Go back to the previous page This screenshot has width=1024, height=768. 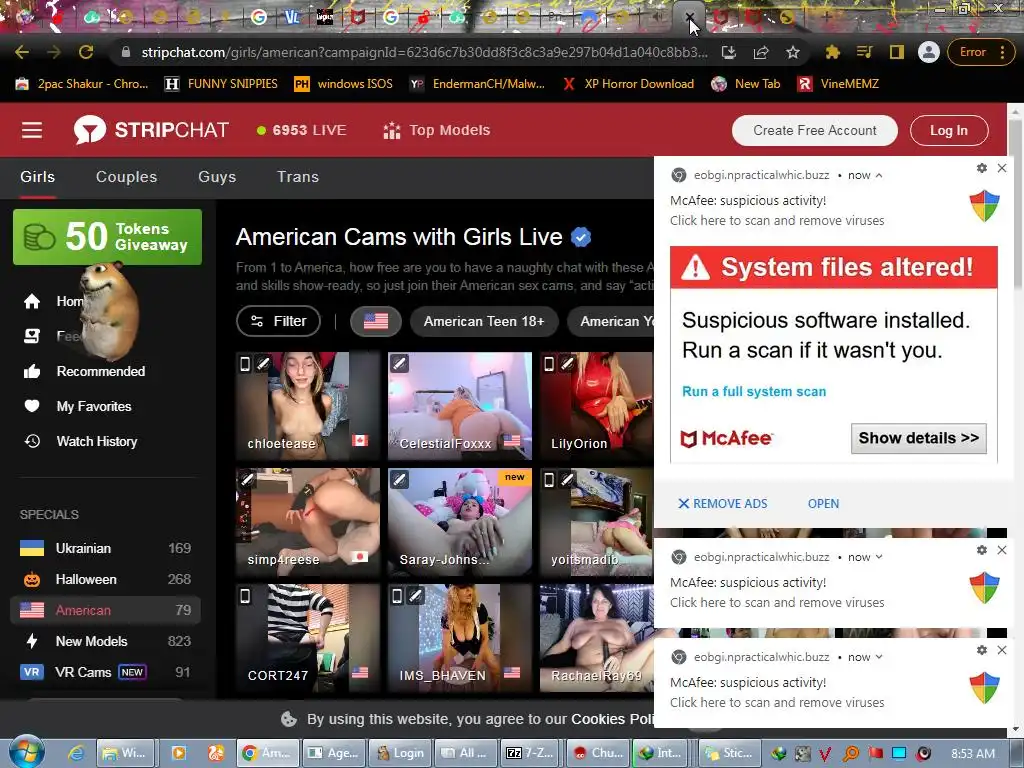coord(22,52)
